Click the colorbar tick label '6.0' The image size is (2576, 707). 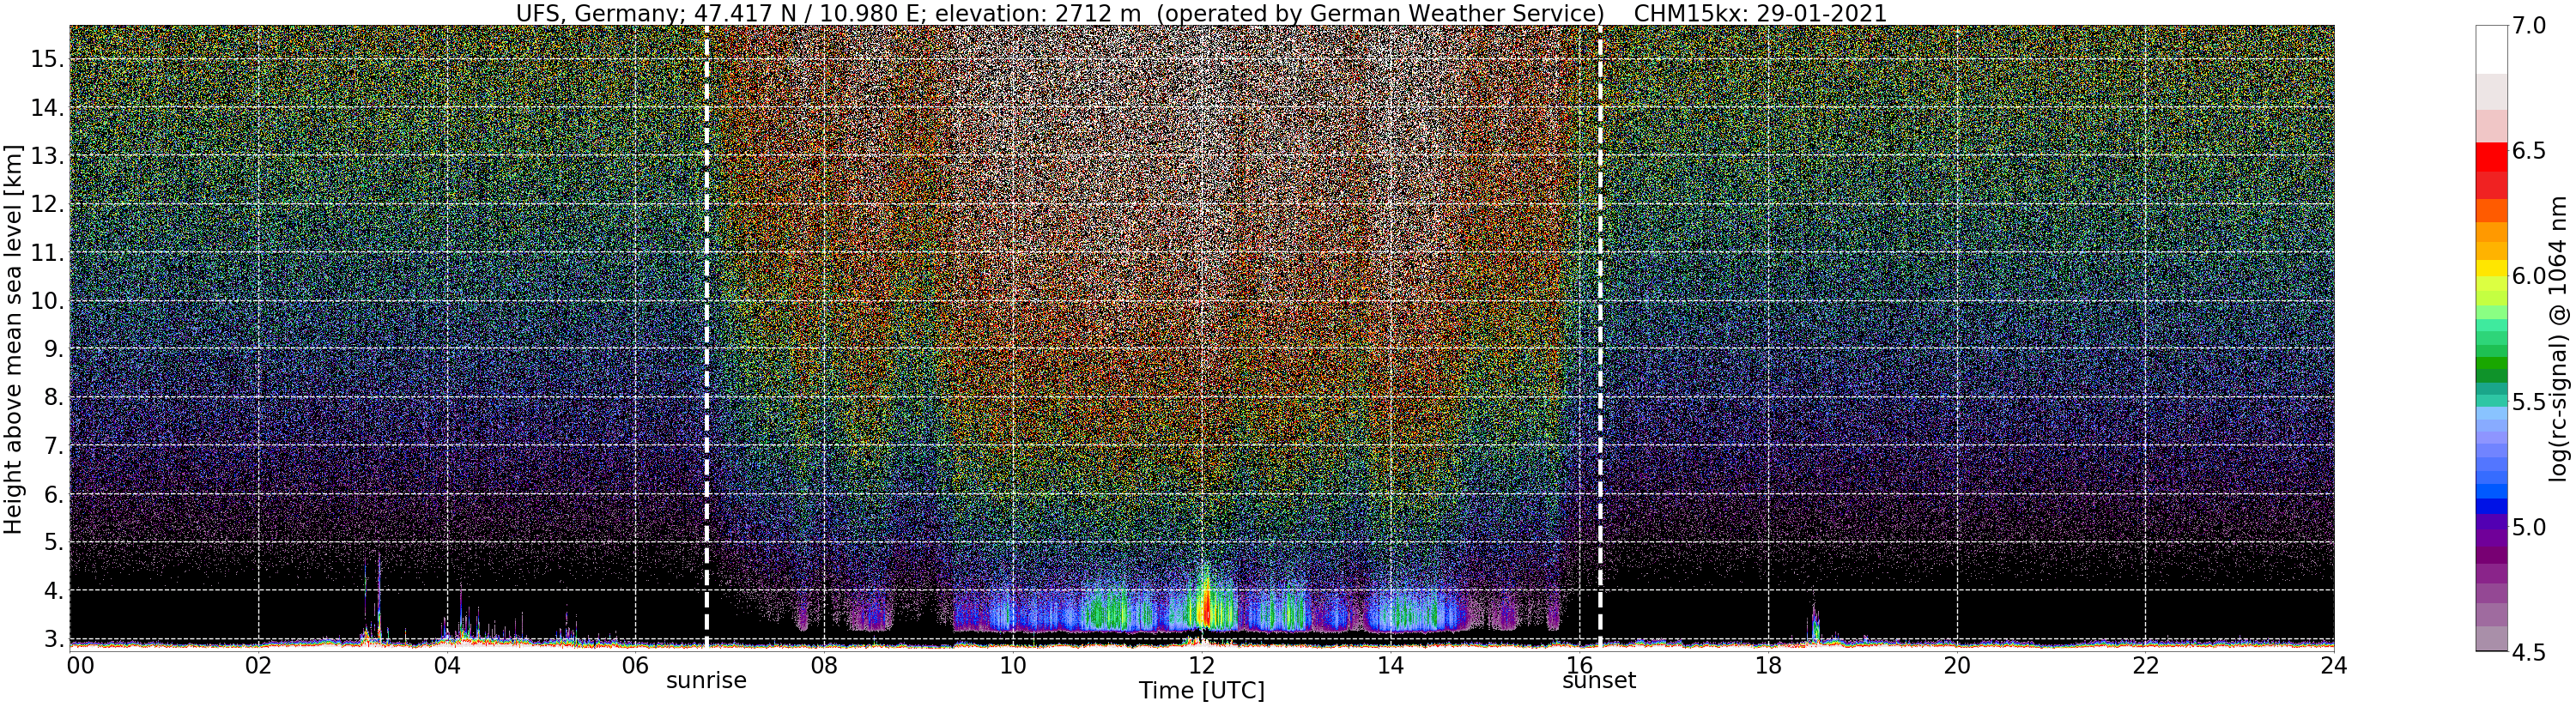click(x=2529, y=276)
